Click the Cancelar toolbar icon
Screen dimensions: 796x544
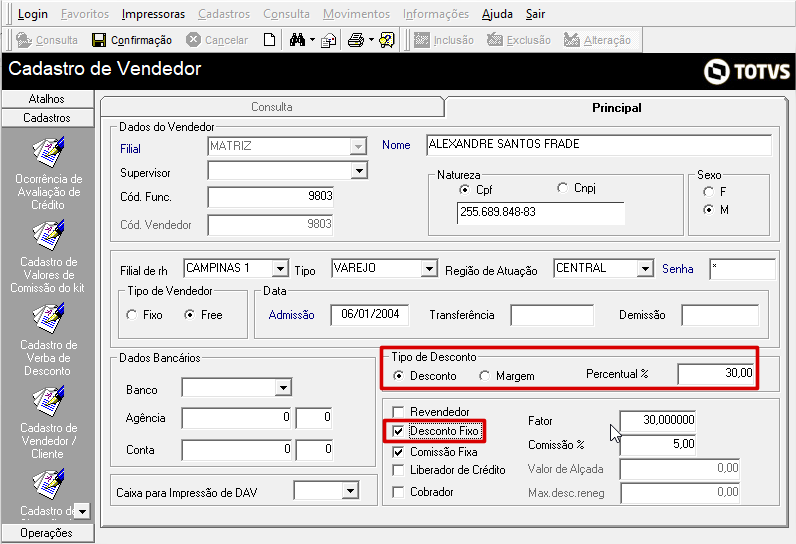click(193, 40)
